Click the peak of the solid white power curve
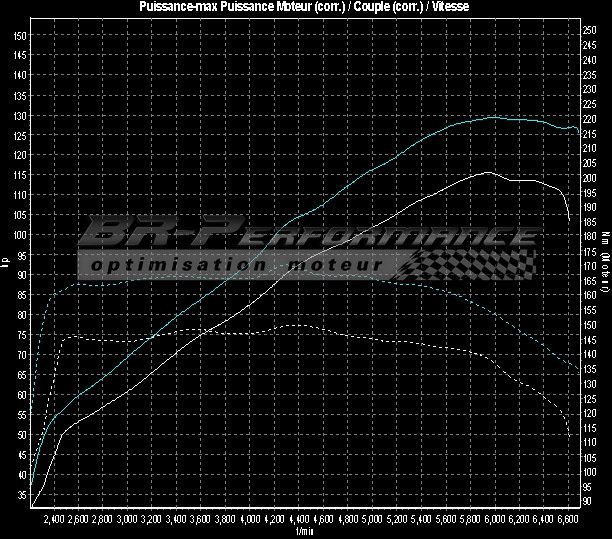 point(486,172)
